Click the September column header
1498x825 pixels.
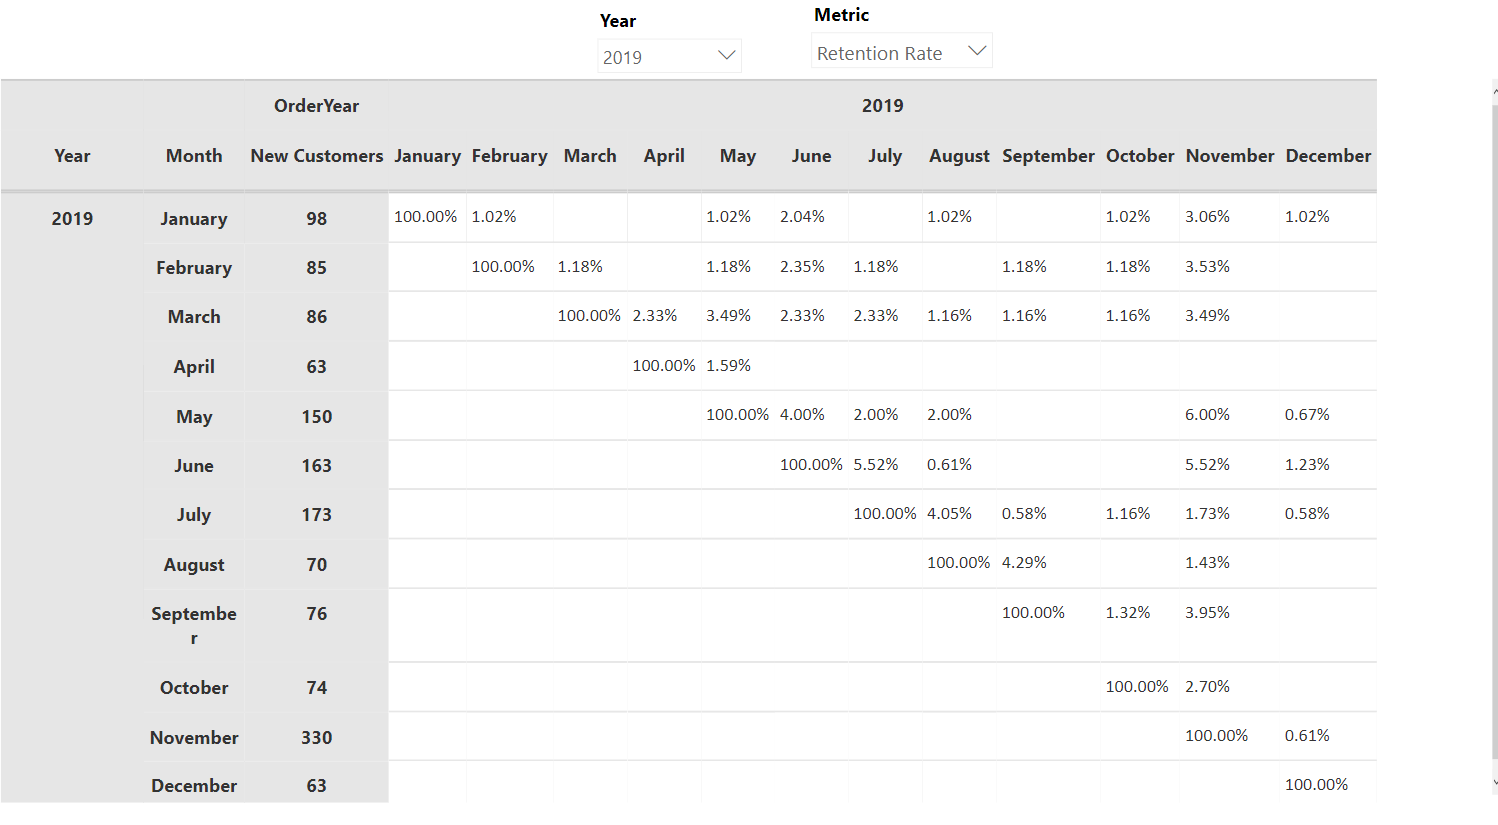click(1048, 156)
